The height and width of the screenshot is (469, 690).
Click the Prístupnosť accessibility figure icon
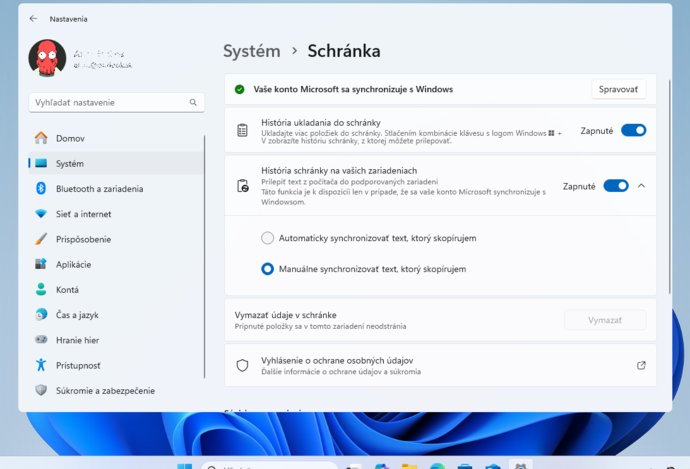(41, 365)
